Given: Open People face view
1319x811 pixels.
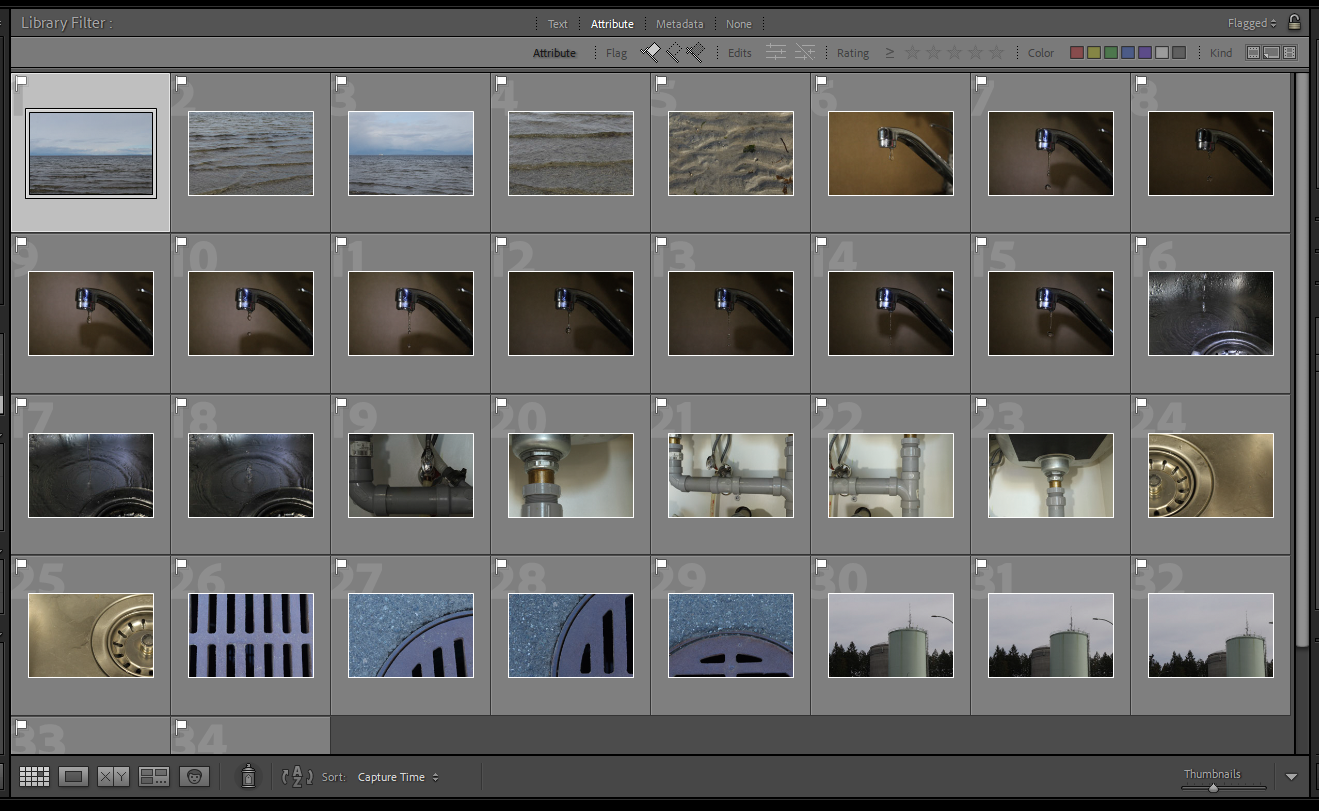Looking at the screenshot, I should [x=194, y=777].
